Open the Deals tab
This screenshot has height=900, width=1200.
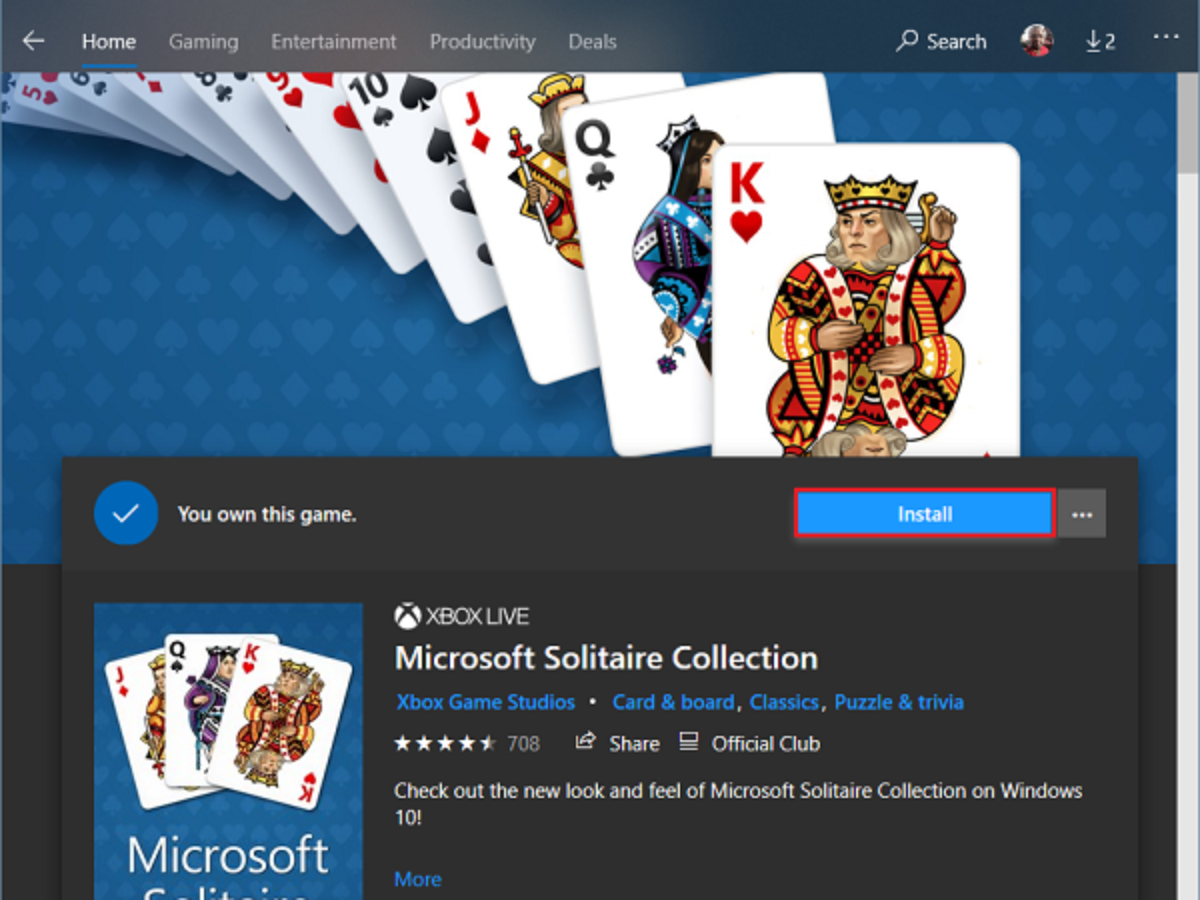[592, 42]
